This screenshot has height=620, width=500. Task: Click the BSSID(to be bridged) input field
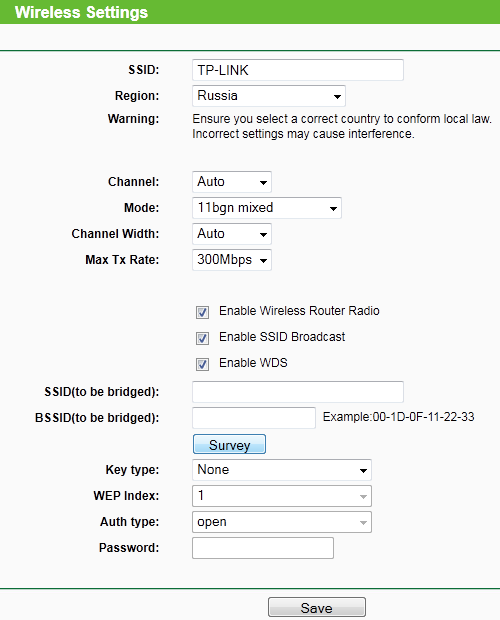click(x=254, y=418)
